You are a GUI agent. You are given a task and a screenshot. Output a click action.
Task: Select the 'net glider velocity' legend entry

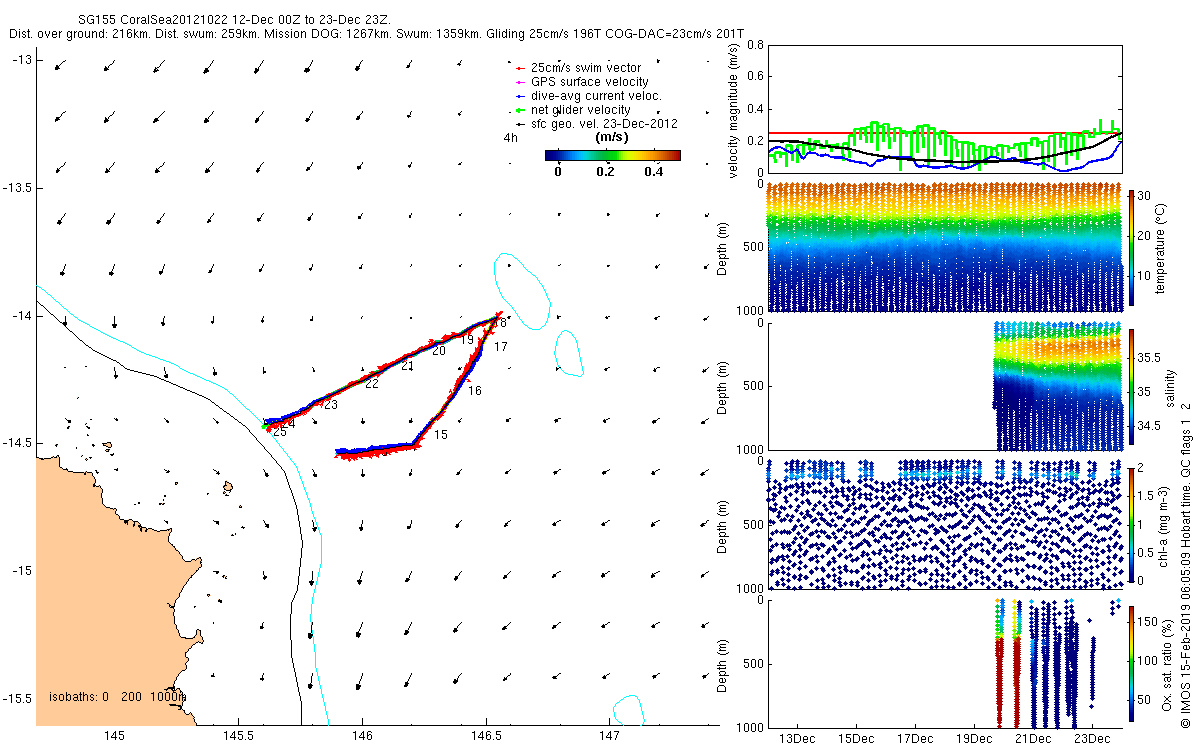point(573,110)
